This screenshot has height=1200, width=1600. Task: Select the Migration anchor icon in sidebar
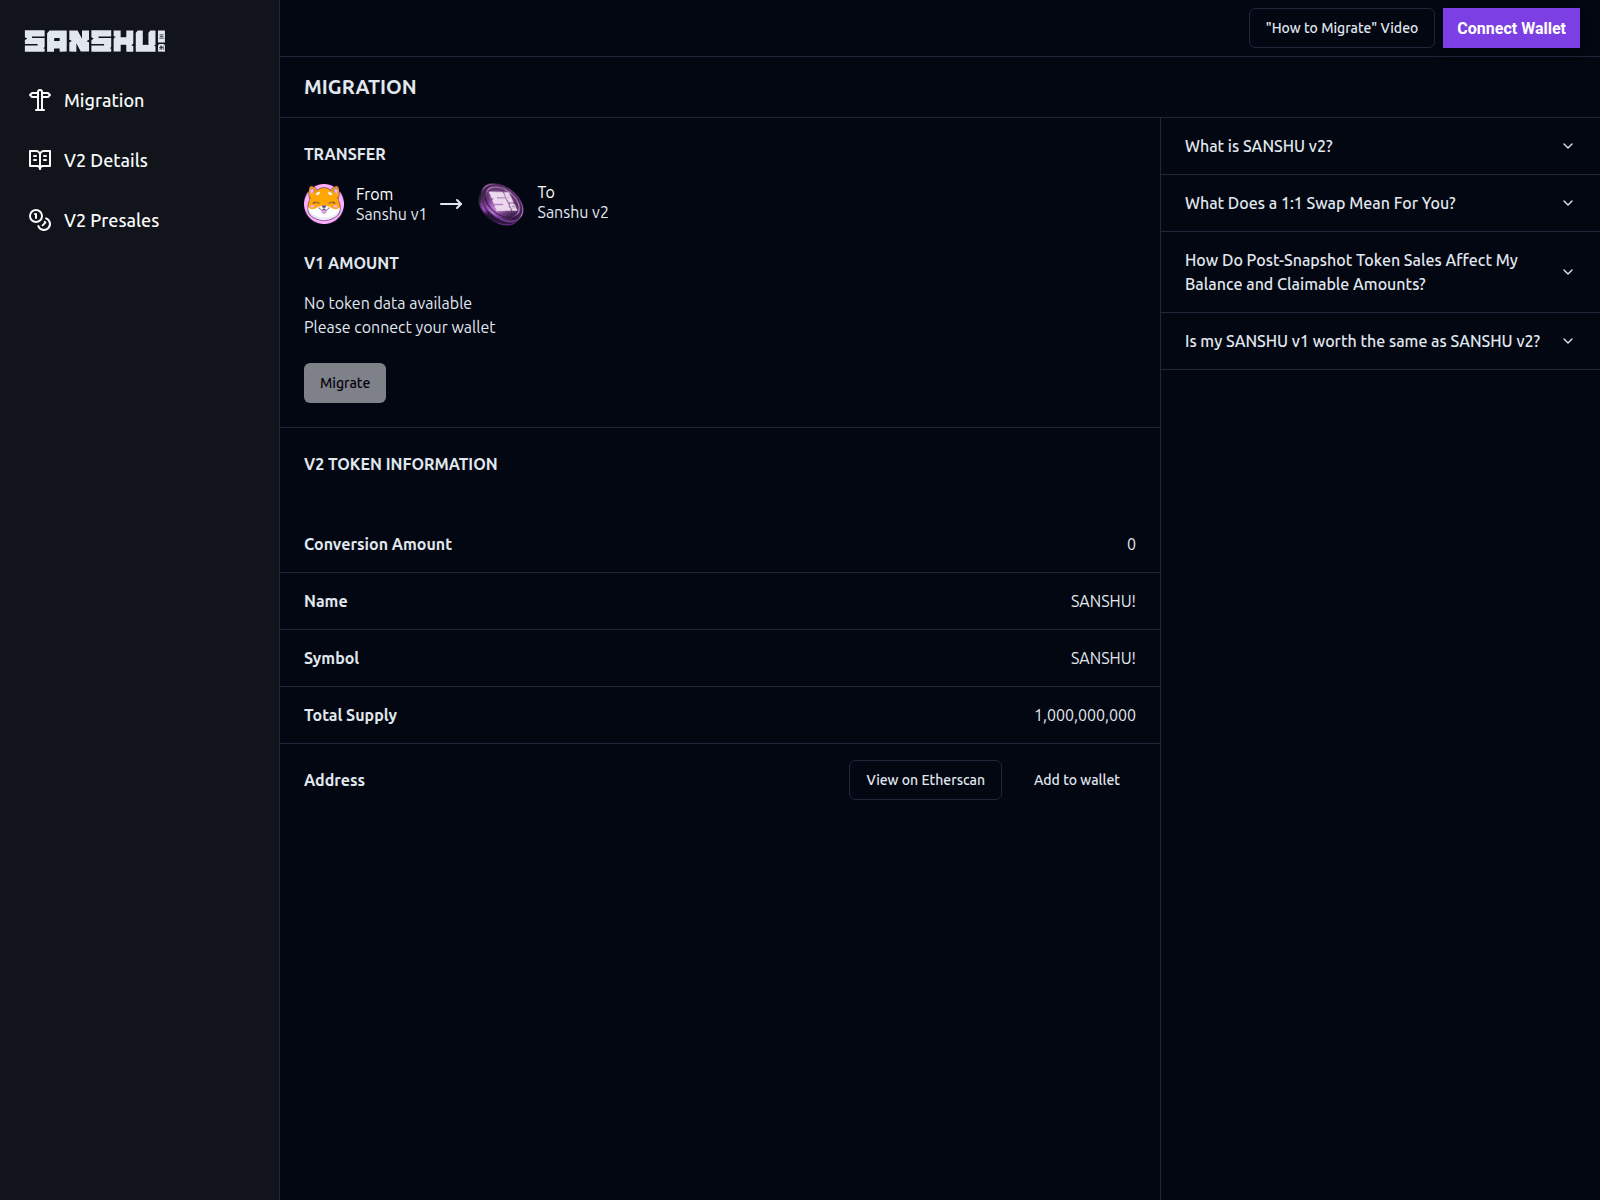point(40,100)
